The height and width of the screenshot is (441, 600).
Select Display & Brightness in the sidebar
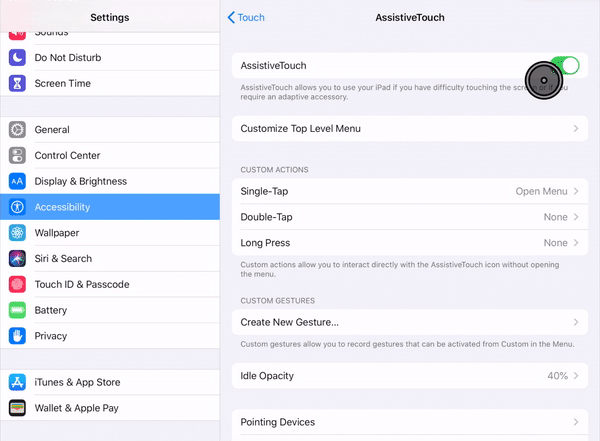point(110,181)
